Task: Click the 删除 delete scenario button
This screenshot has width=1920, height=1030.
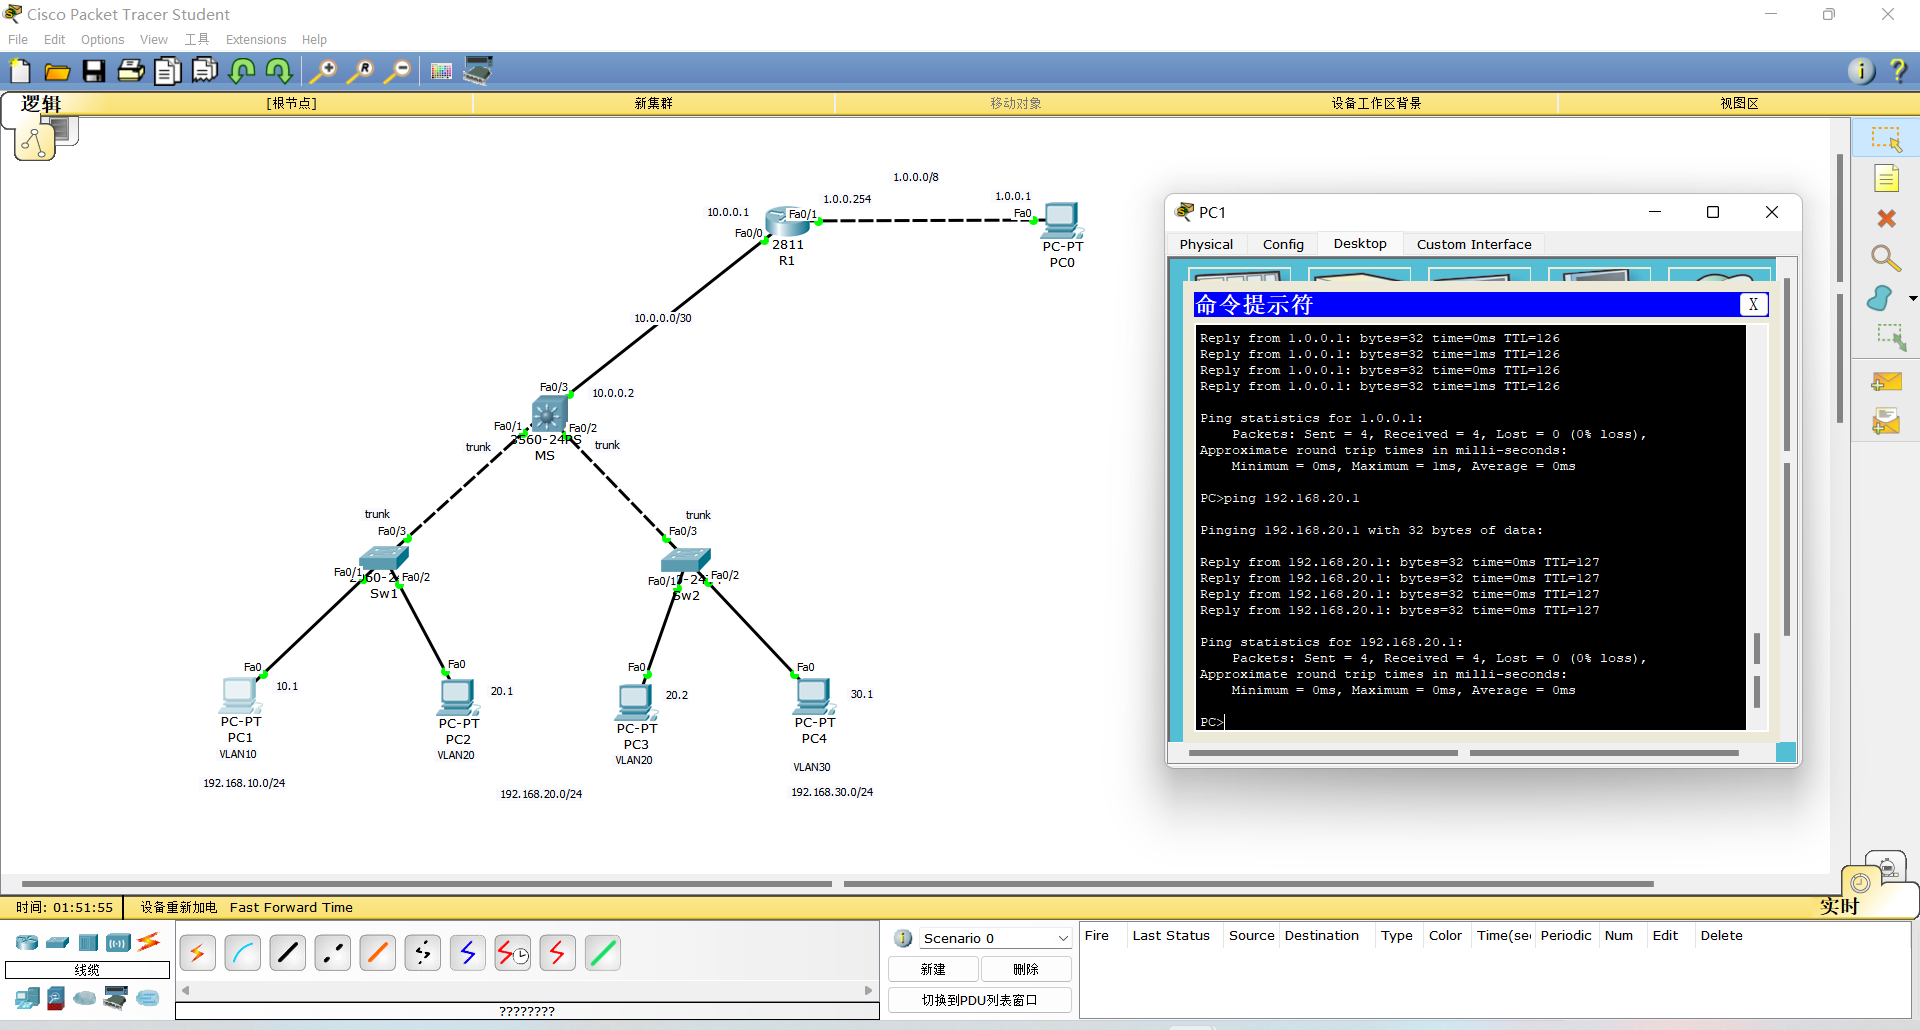Action: (x=1026, y=969)
